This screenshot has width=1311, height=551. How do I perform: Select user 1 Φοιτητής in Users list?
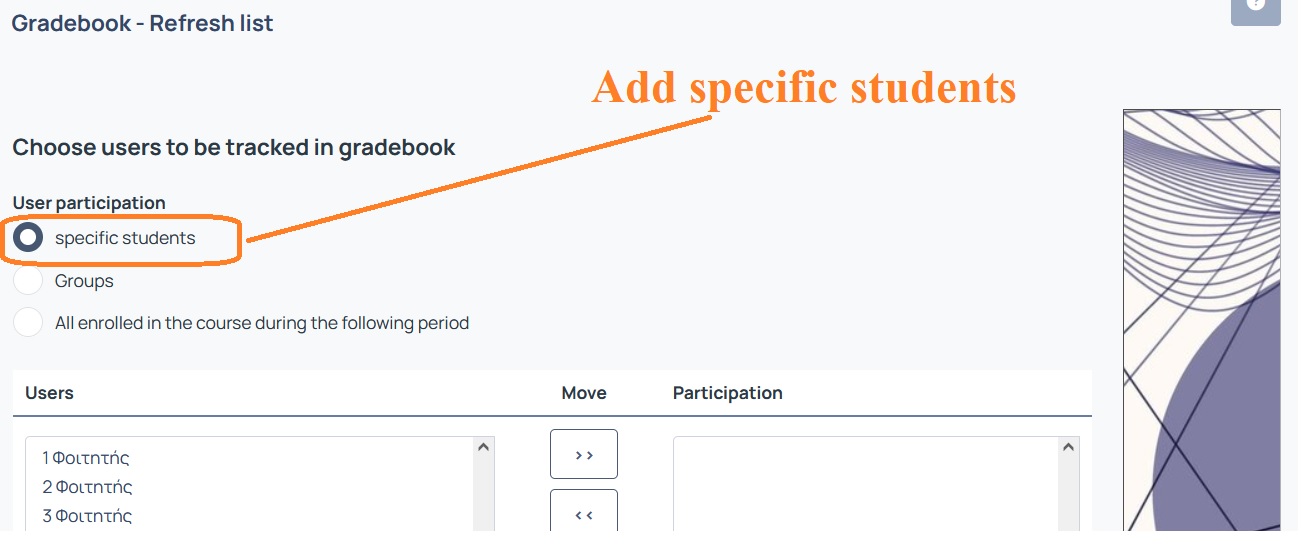pos(86,458)
